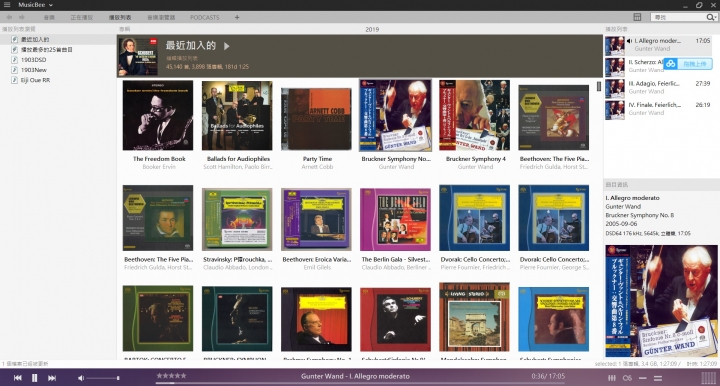
Task: Pause the current playback
Action: pos(34,378)
